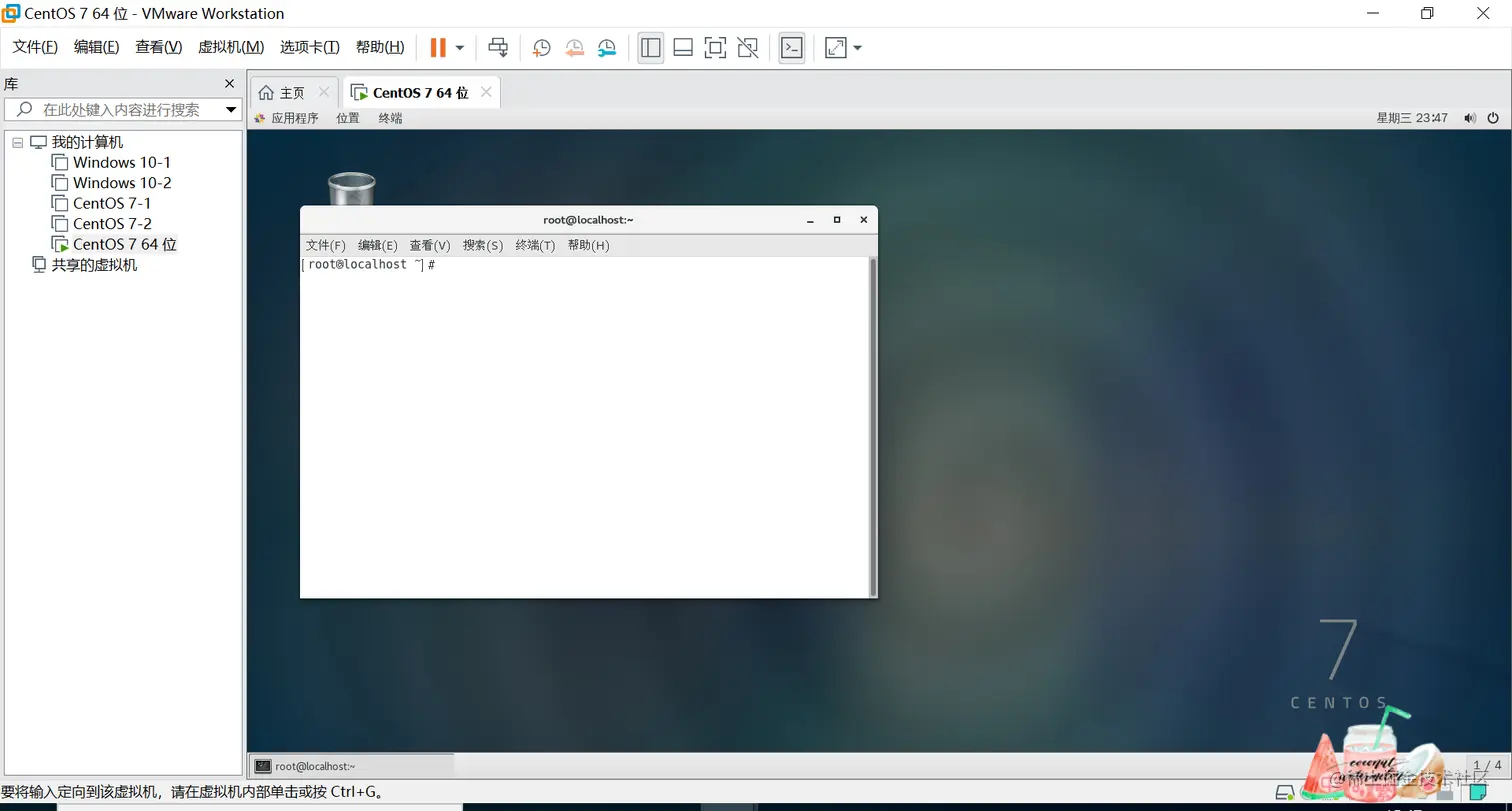This screenshot has height=811, width=1512.
Task: Click the stretch guest display icon
Action: (x=836, y=47)
